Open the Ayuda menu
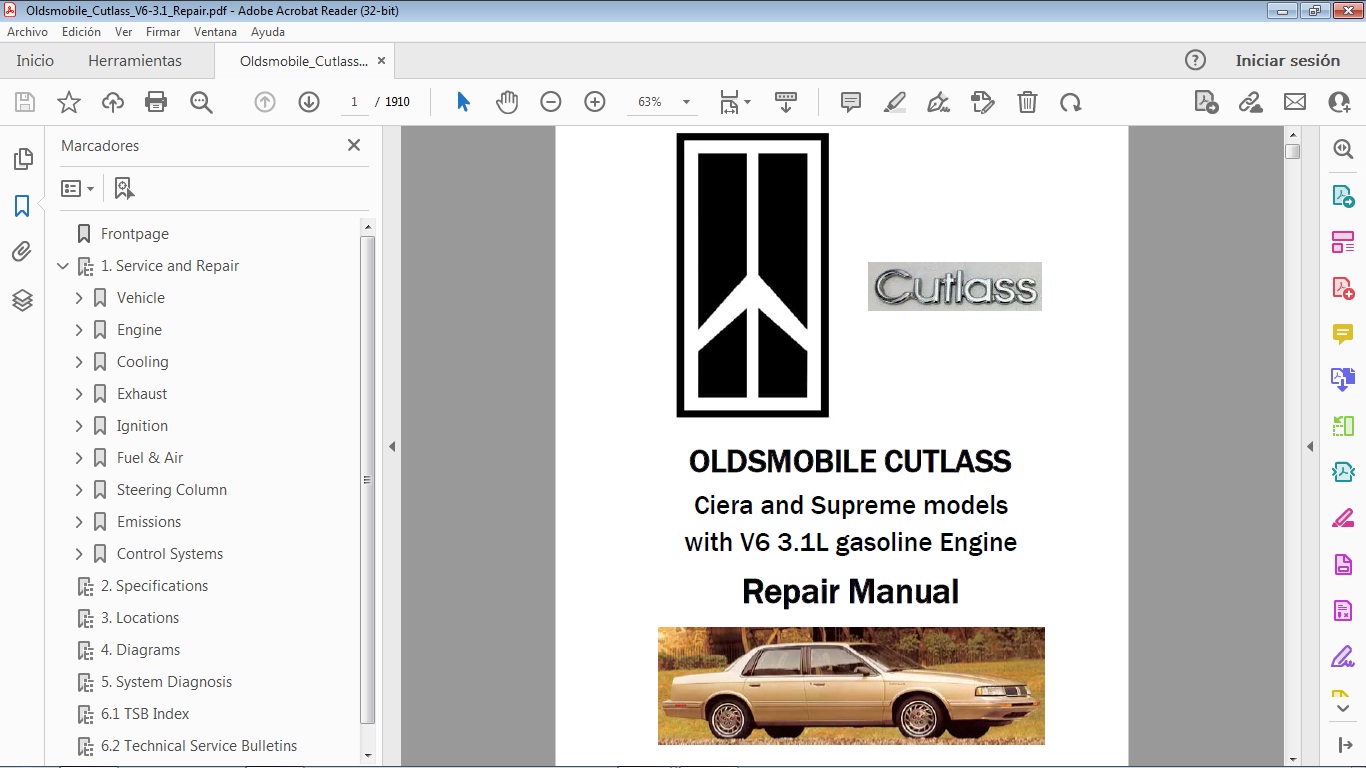 (268, 32)
